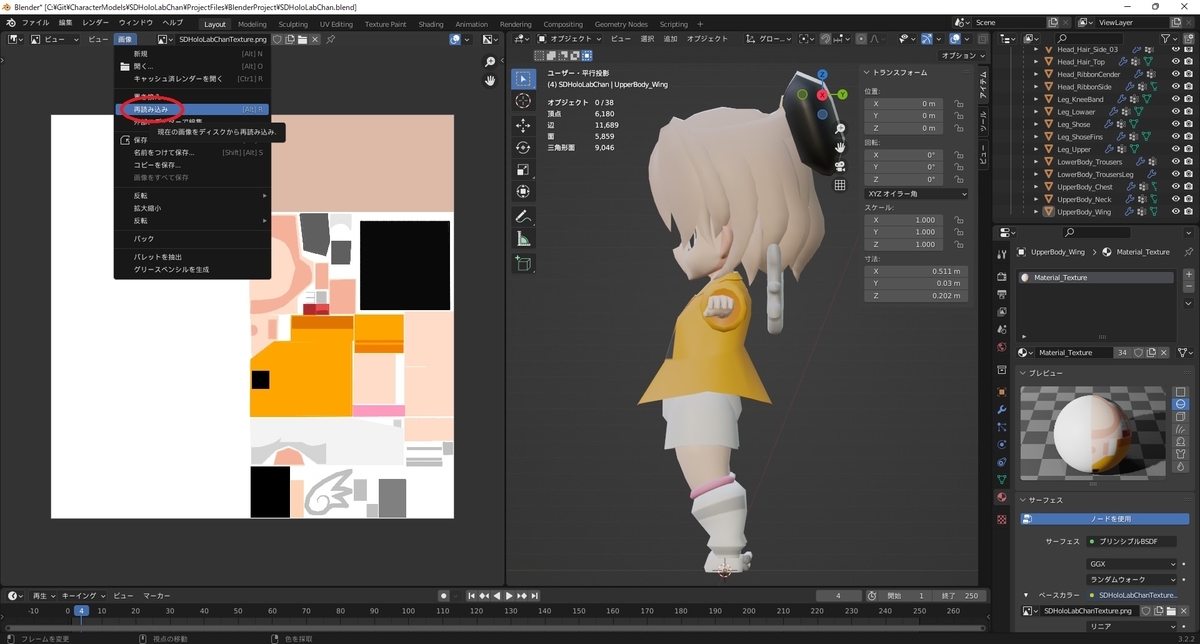
Task: Toggle camera view icon in 3D viewport
Action: (841, 166)
